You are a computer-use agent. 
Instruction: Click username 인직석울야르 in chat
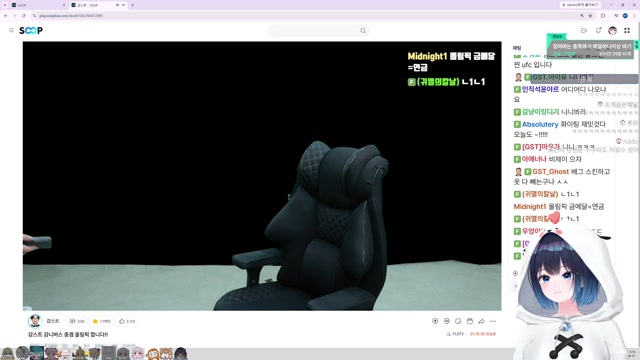point(540,89)
